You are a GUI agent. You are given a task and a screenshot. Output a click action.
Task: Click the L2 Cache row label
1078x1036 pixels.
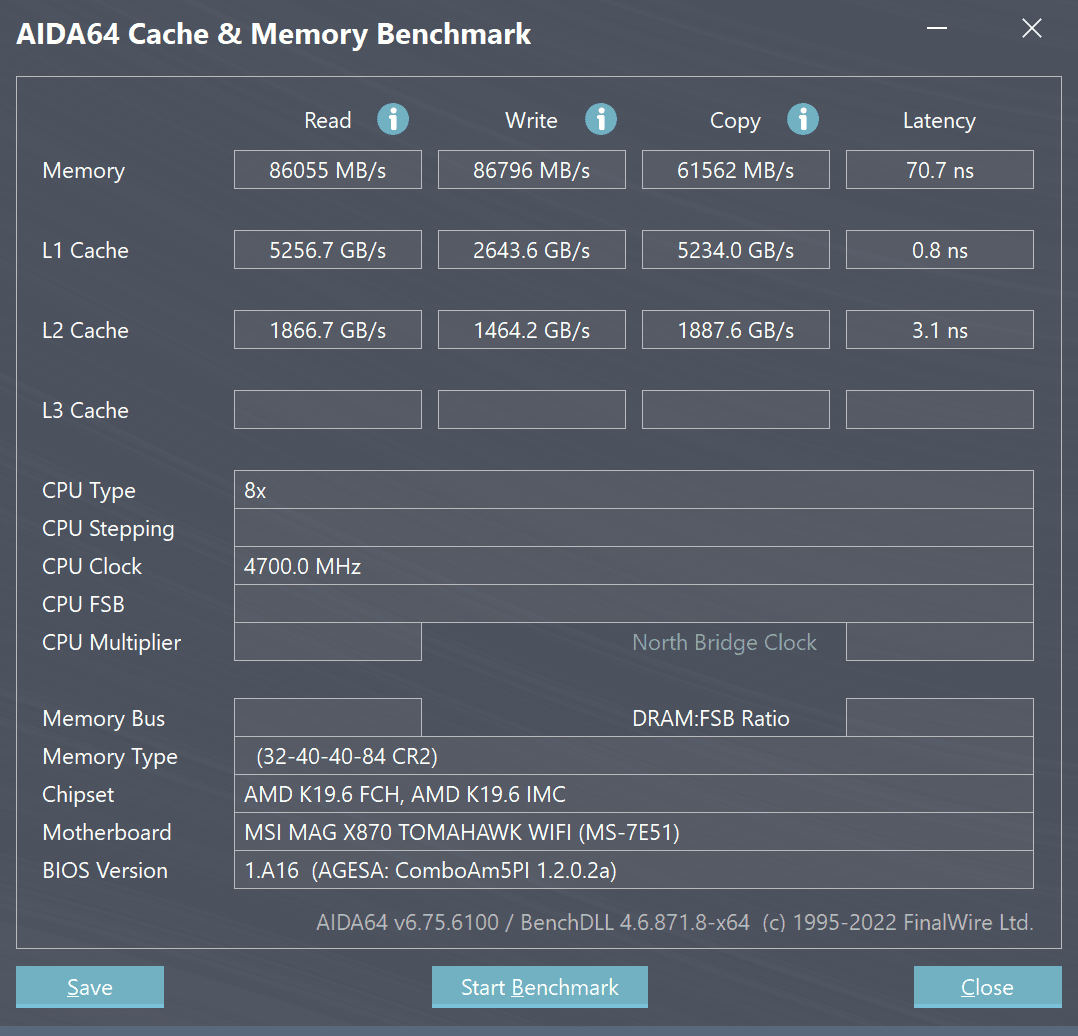click(85, 331)
